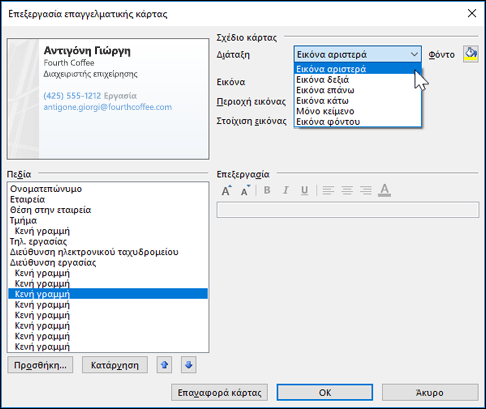The width and height of the screenshot is (486, 409).
Task: Open the font color picker
Action: pyautogui.click(x=384, y=190)
